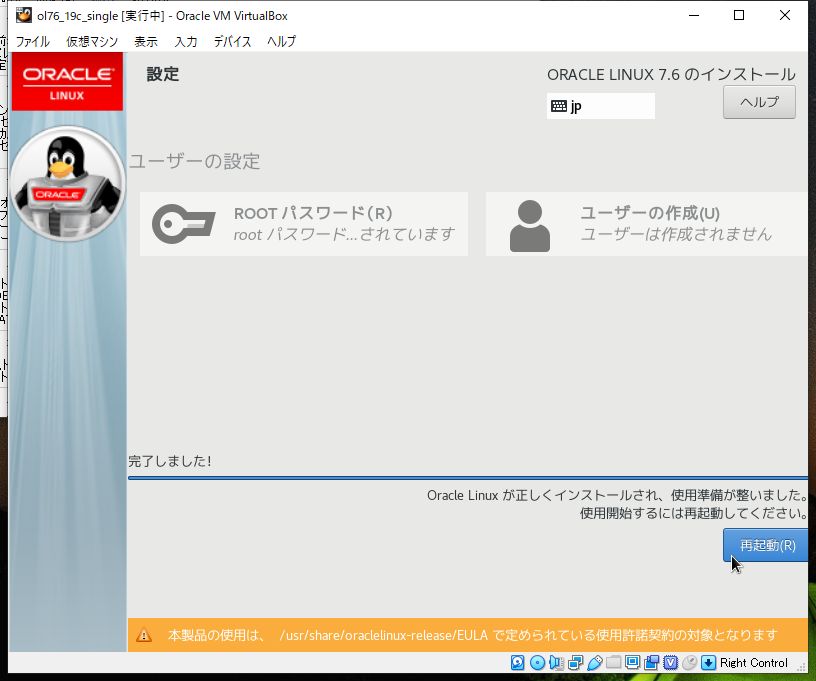Click the completed installation progress bar

468,478
